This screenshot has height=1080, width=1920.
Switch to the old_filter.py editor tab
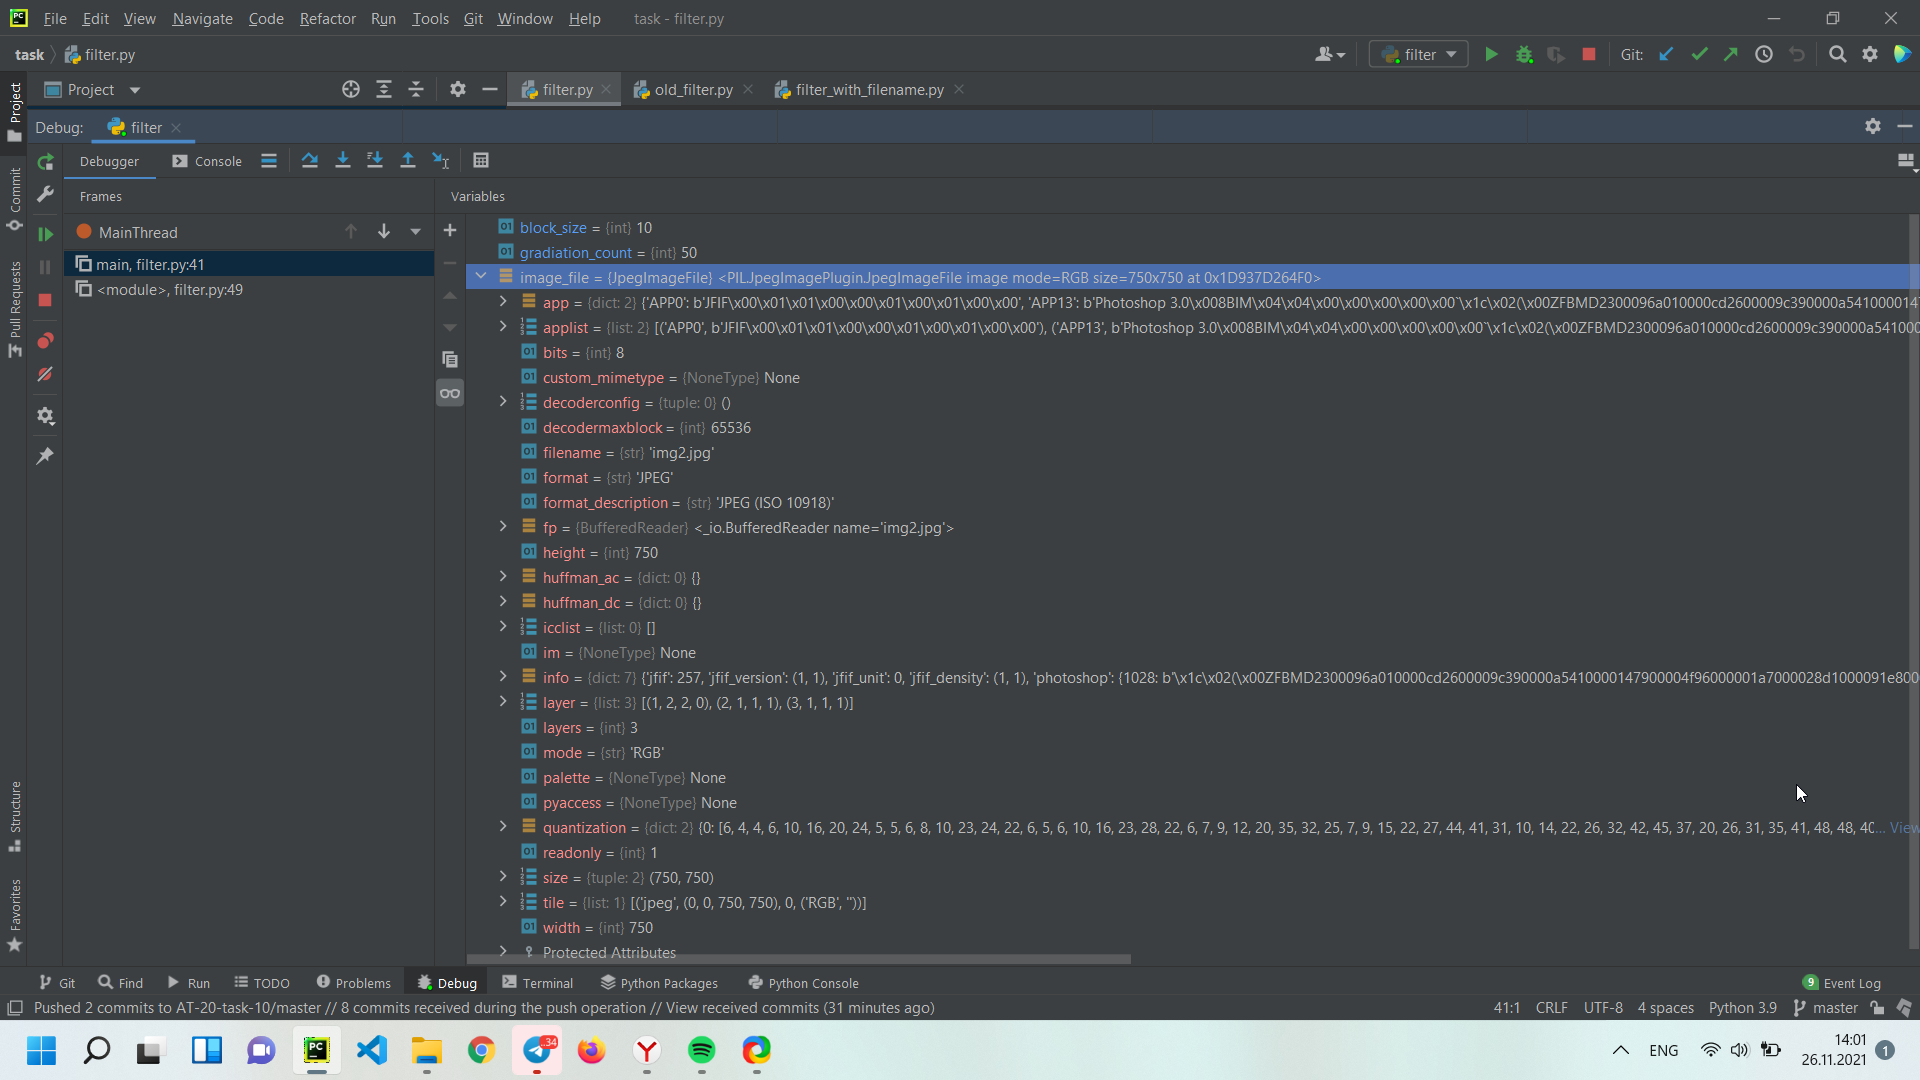(x=692, y=90)
